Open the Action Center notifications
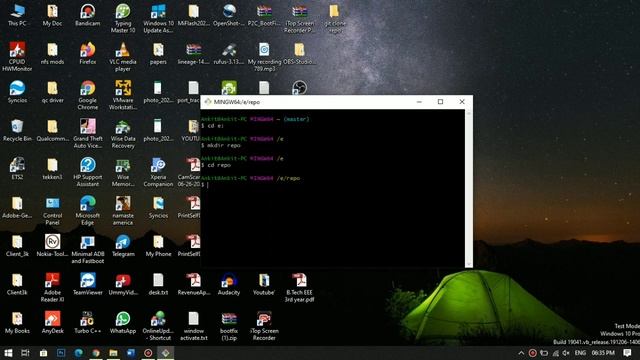640x360 pixels. coord(627,353)
